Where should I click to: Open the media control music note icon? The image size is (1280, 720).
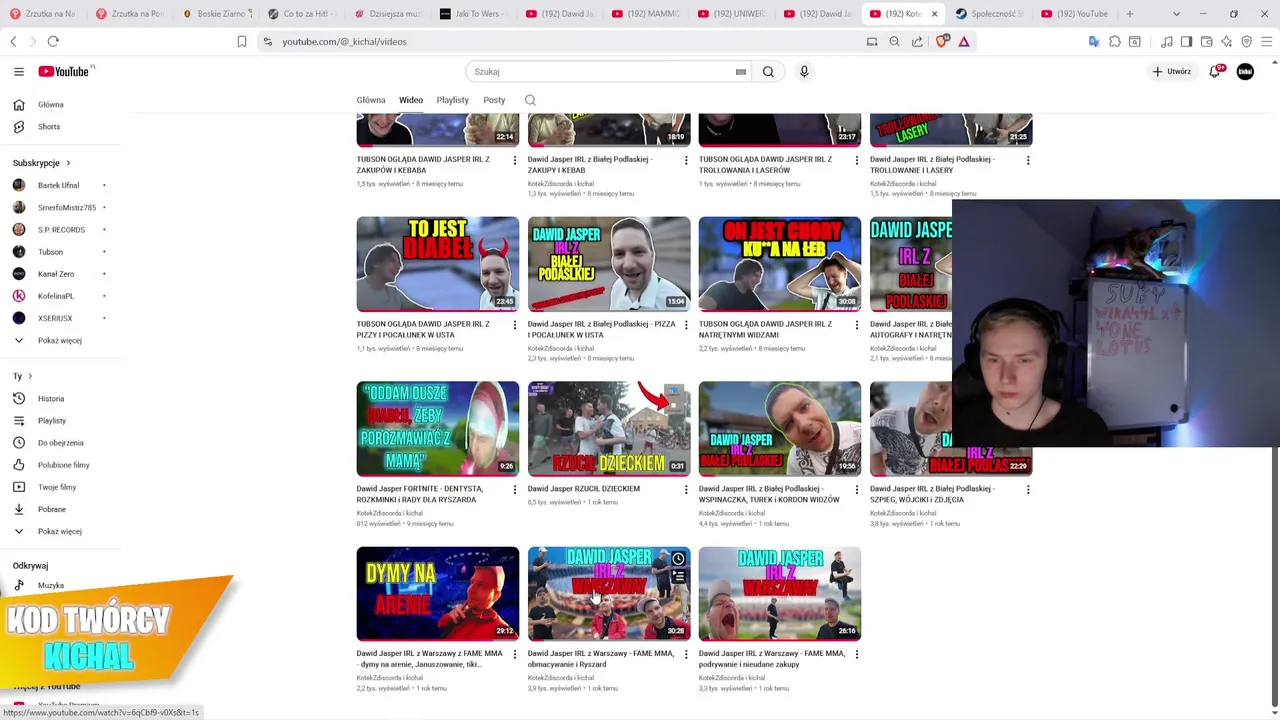point(1167,41)
